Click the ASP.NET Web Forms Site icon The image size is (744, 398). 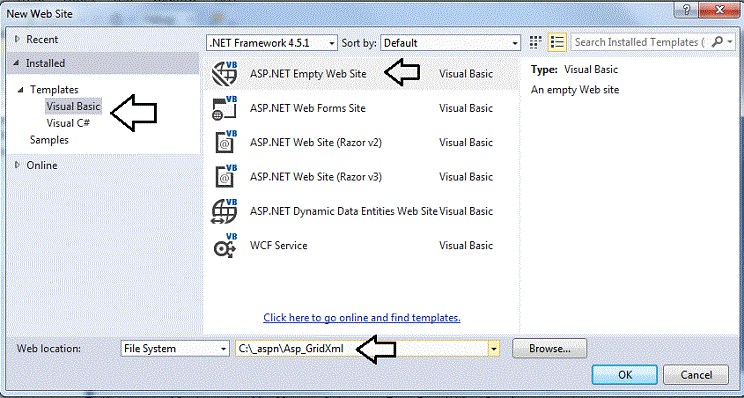(224, 108)
